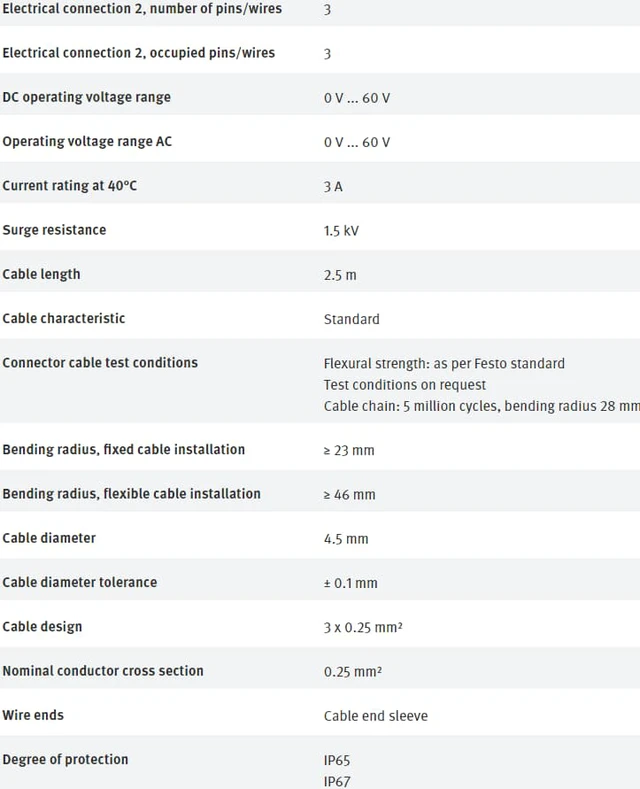Click the '2.5 m' cable length value
The width and height of the screenshot is (640, 789).
340,275
